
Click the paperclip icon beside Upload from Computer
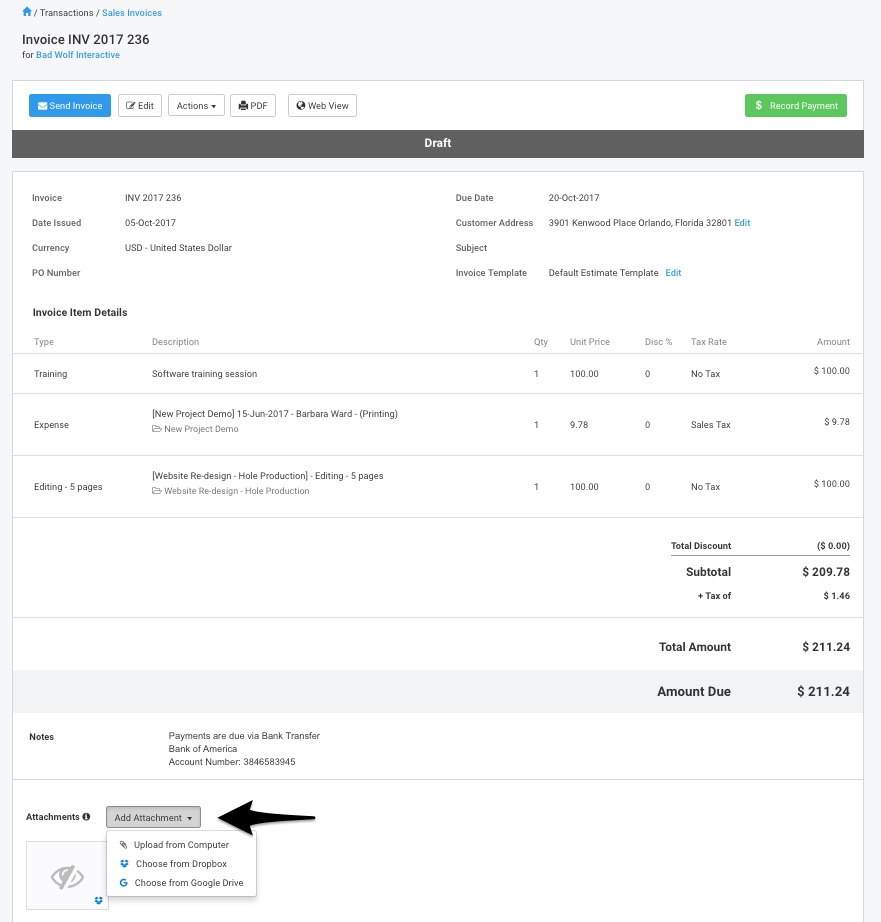[123, 844]
